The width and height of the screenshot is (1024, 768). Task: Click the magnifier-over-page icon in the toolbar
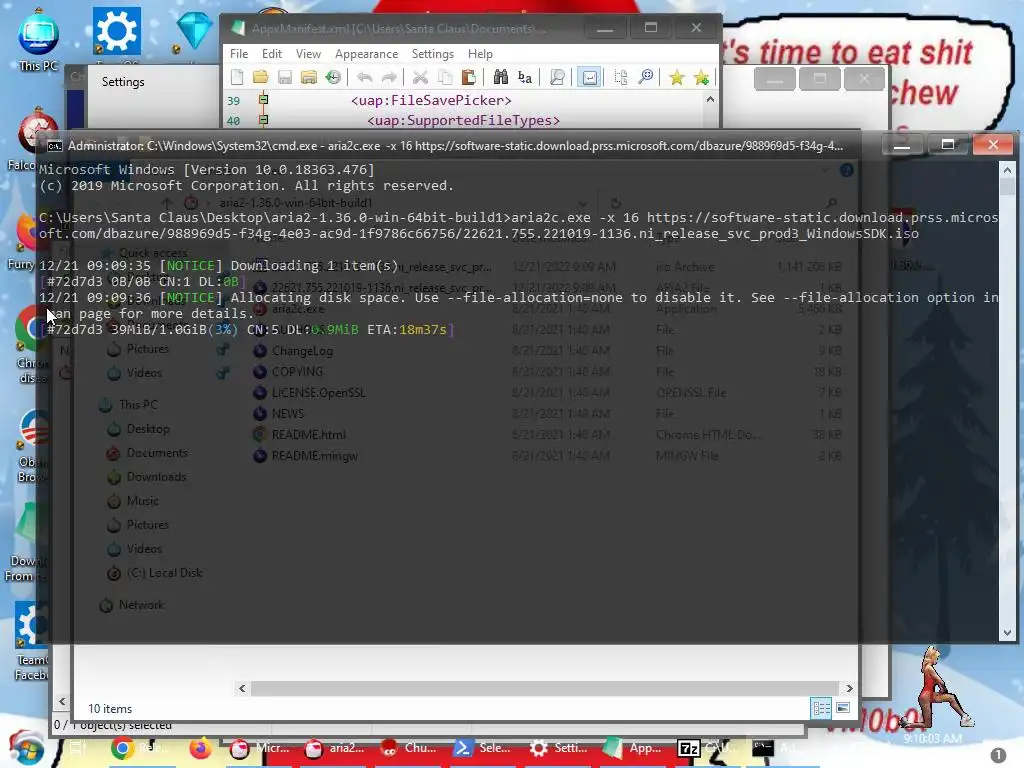(x=557, y=78)
